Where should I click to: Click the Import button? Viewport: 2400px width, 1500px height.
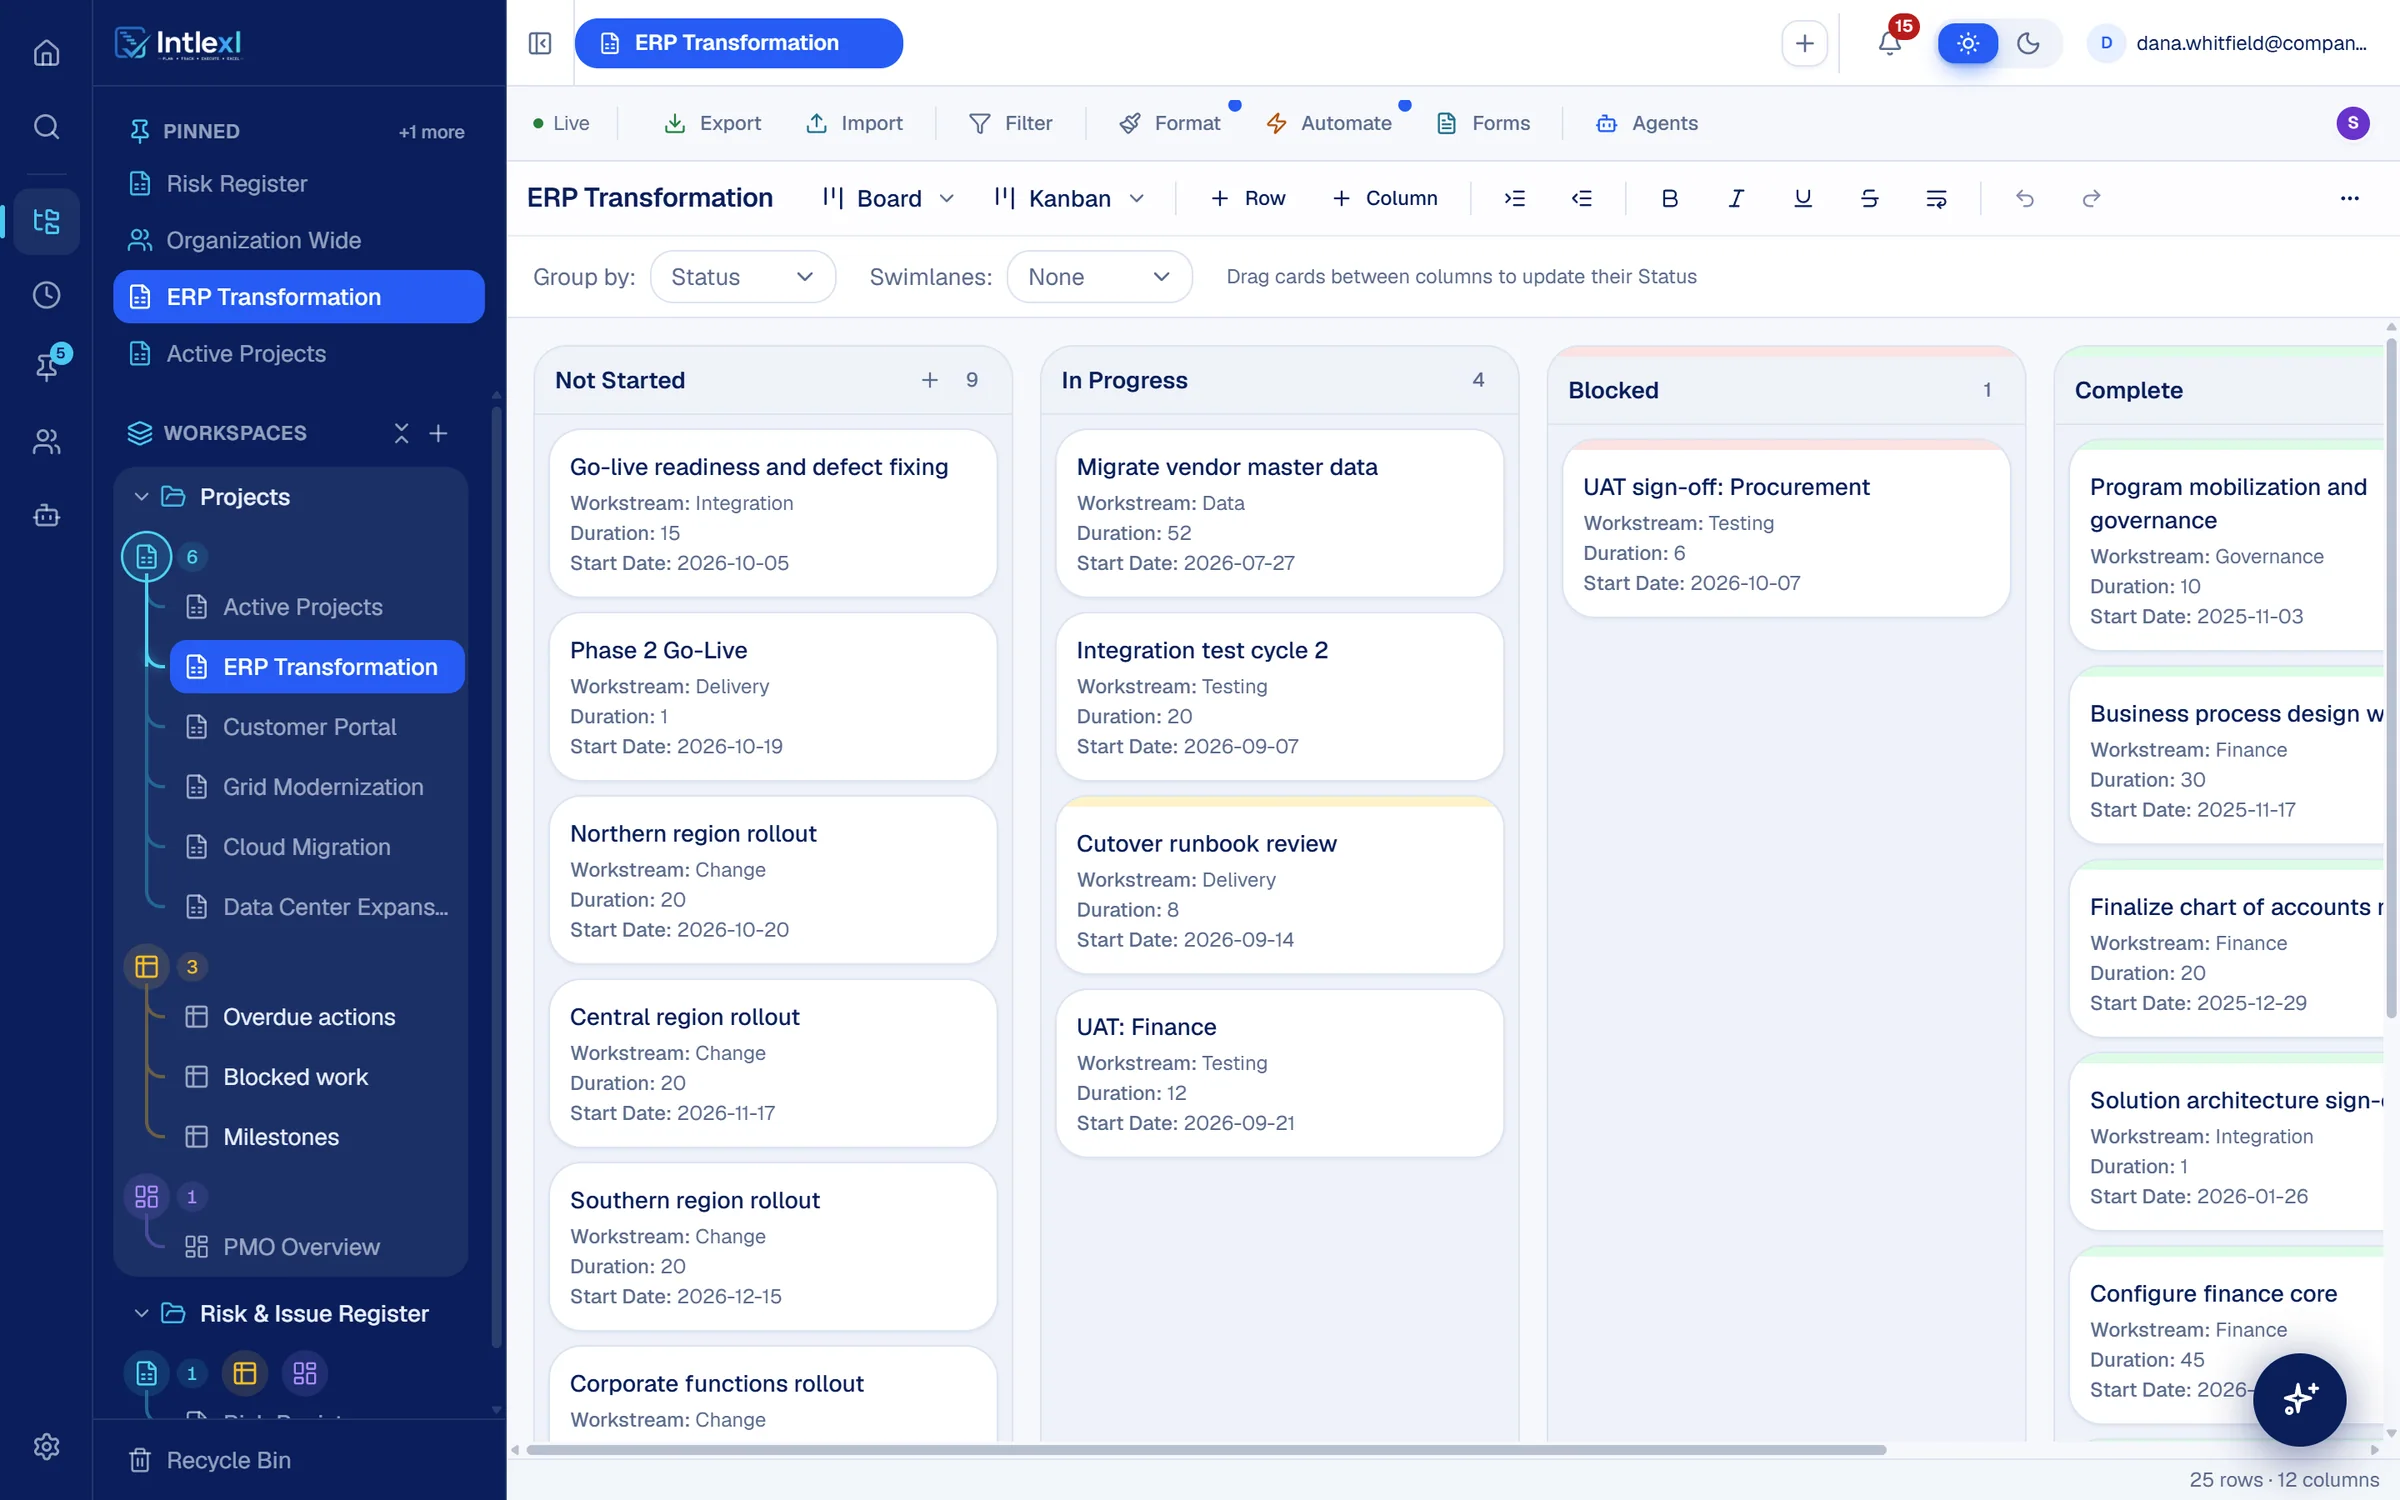(855, 123)
